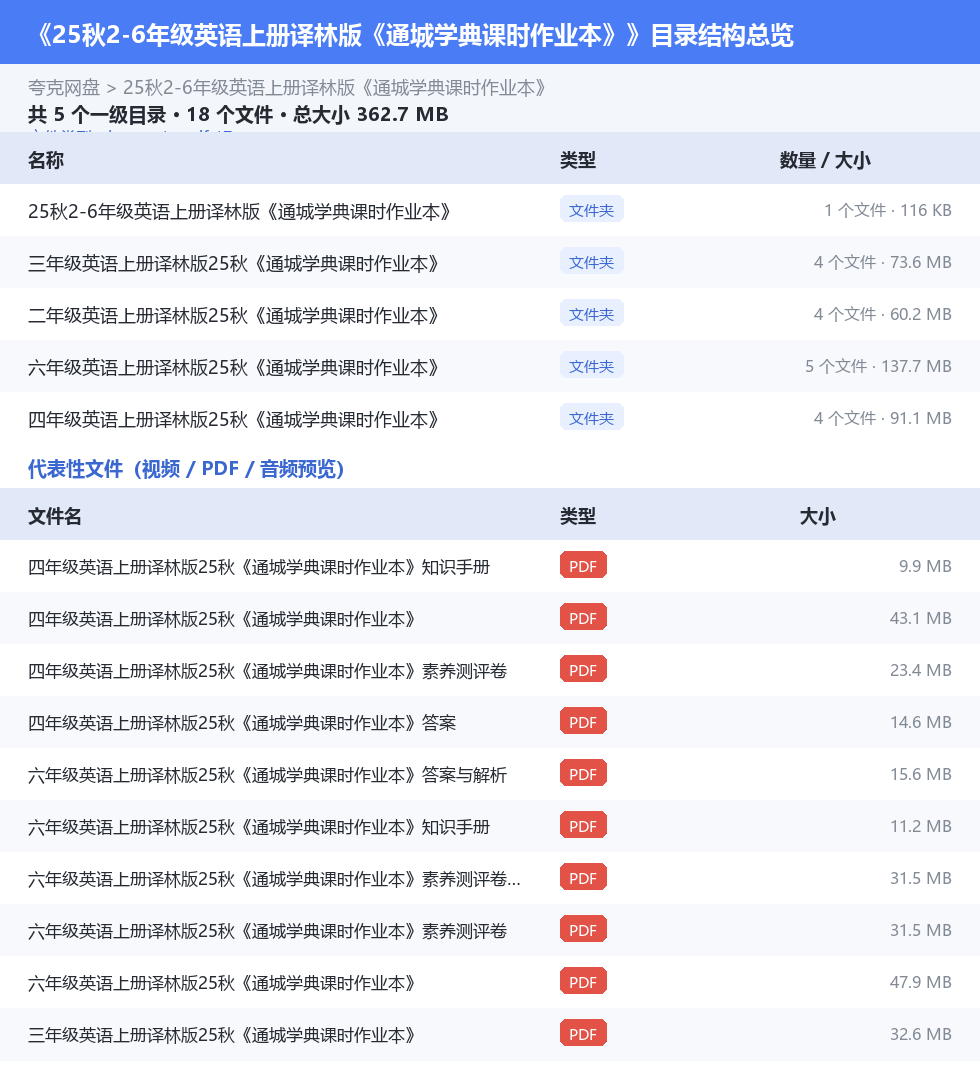Click the 类型 header in folder table

pos(578,160)
